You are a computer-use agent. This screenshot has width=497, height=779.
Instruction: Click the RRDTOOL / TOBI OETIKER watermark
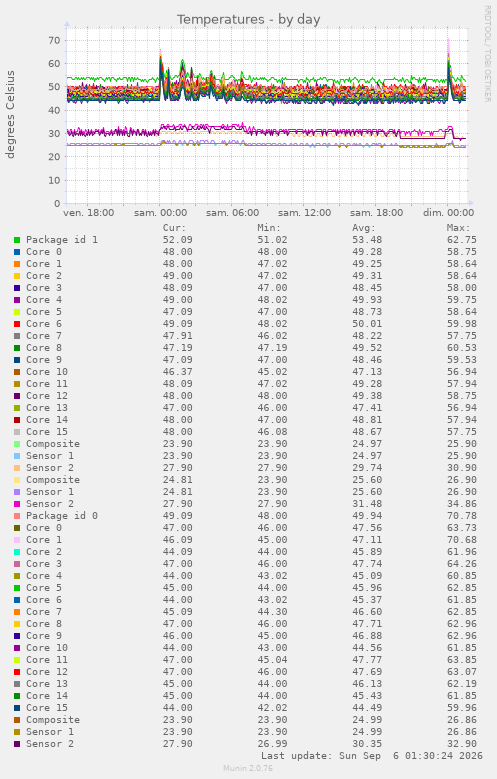coord(488,54)
